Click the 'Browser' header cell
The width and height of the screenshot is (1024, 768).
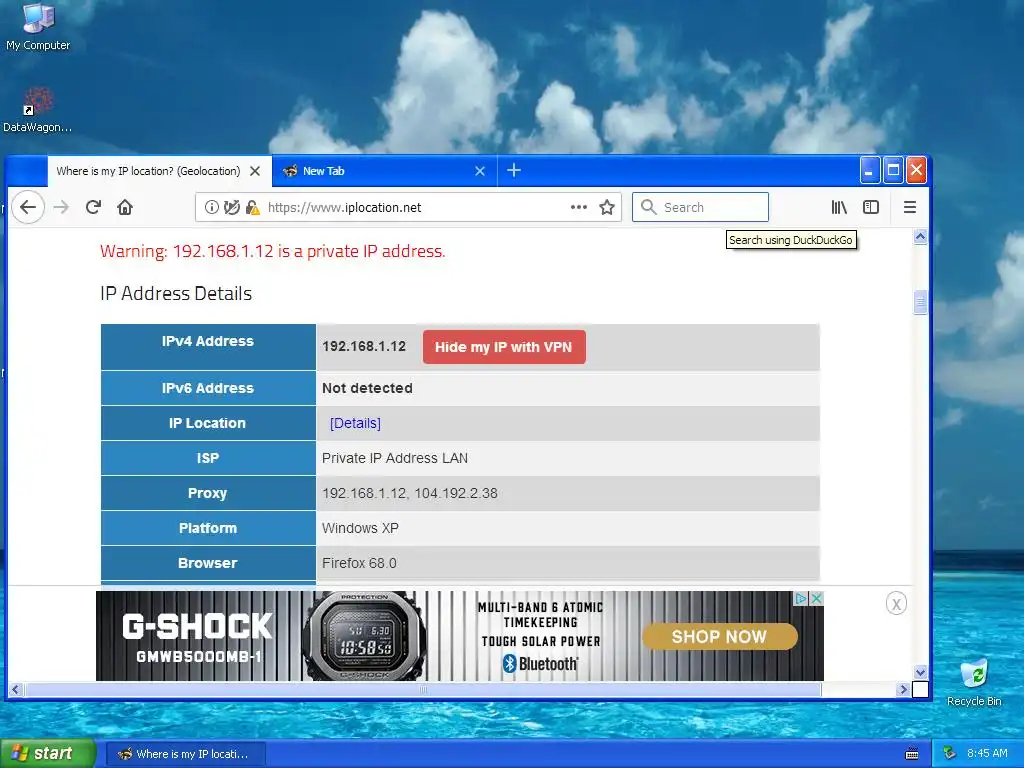(x=208, y=563)
